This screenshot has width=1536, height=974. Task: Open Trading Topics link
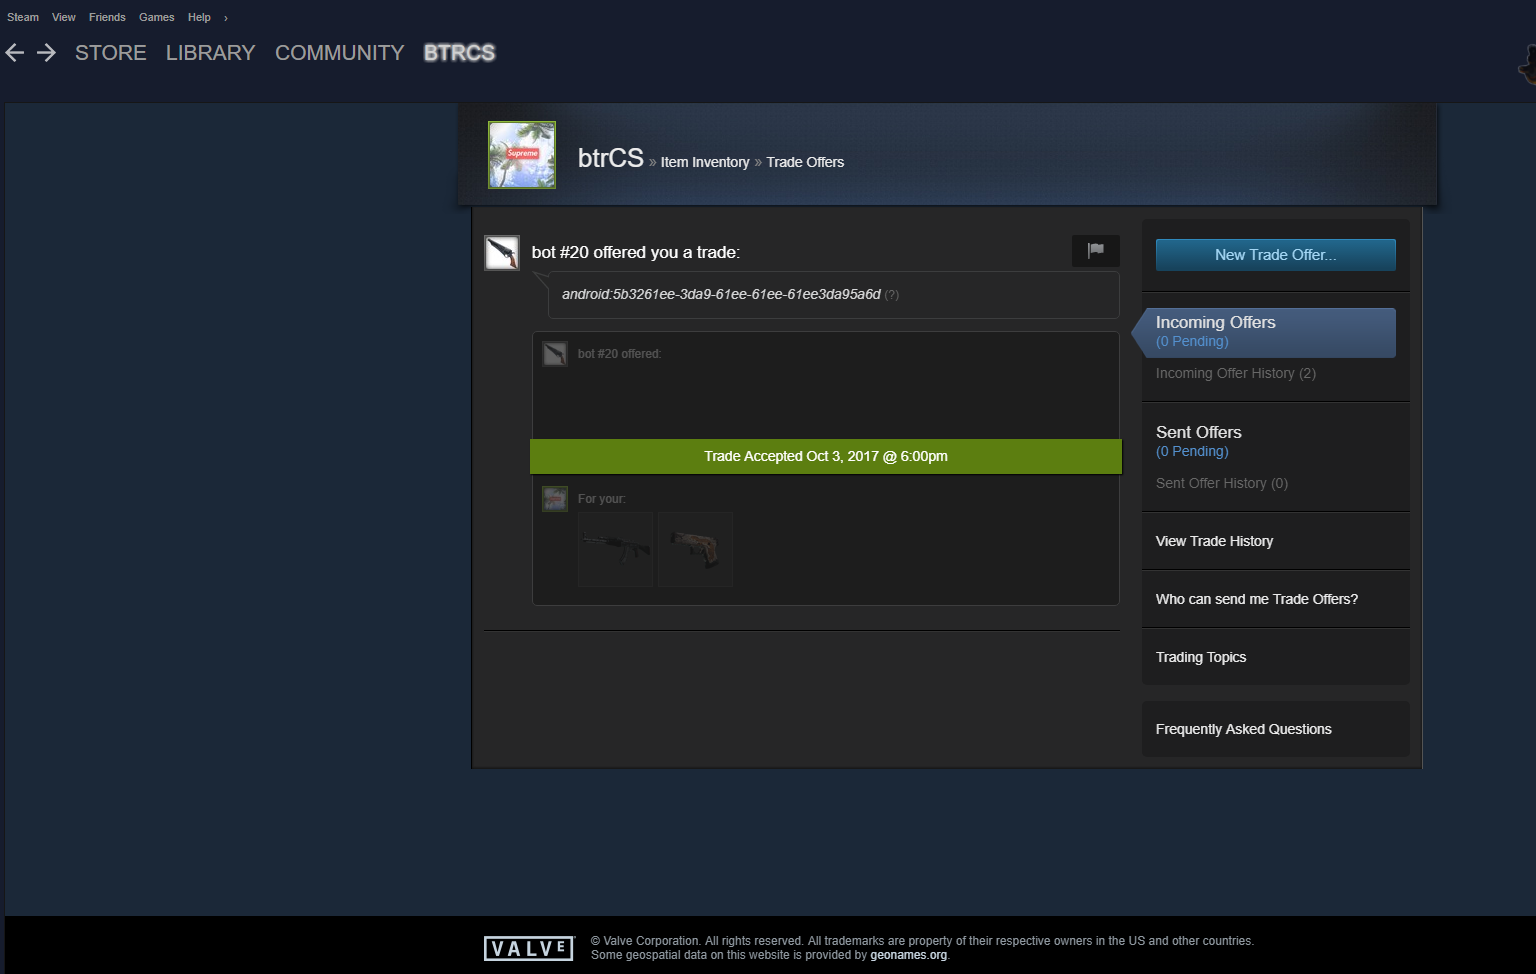1201,657
